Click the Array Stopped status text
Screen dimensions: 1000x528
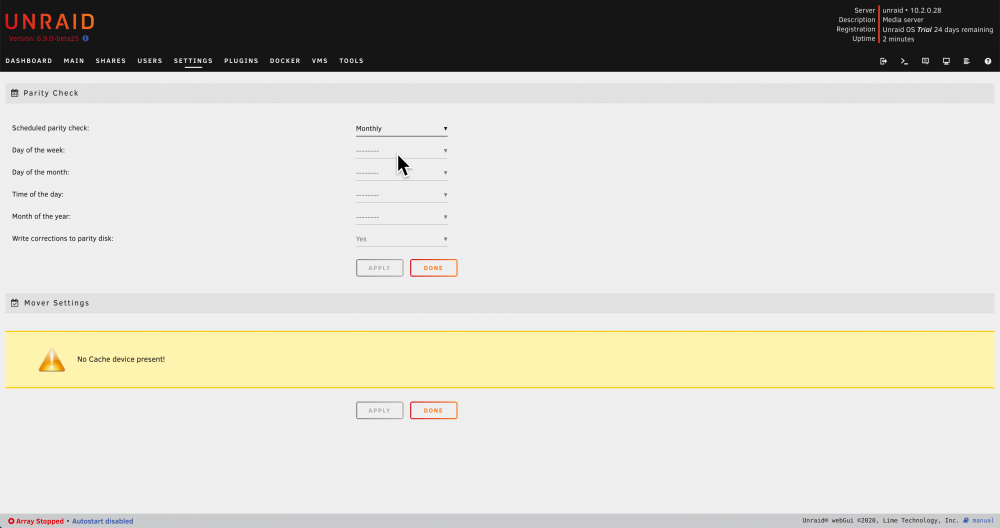point(40,521)
